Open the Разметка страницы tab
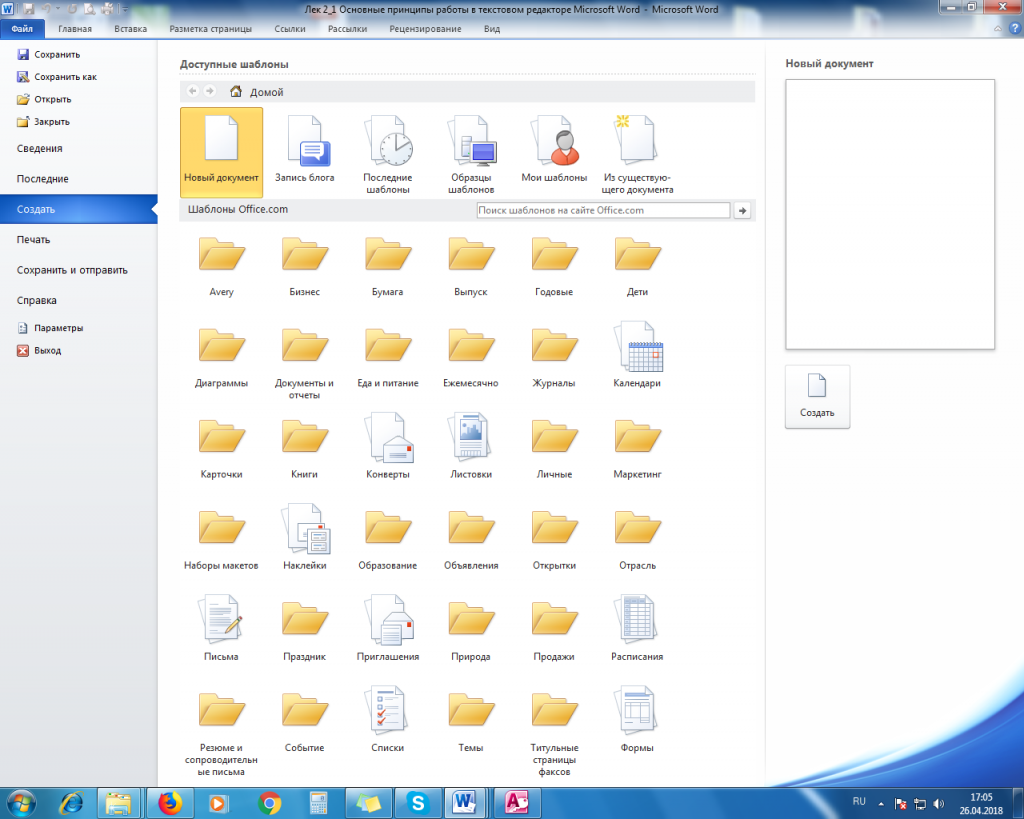 [210, 29]
